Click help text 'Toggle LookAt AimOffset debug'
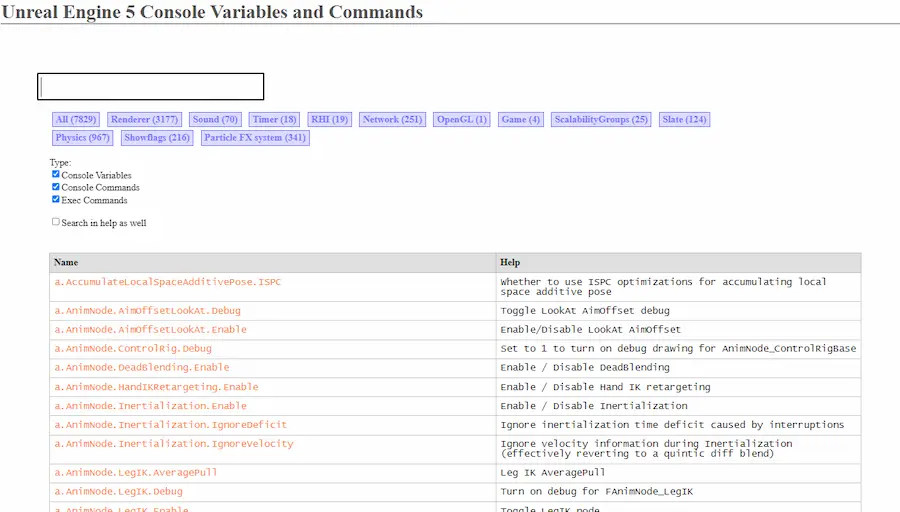The image size is (900, 512). (x=585, y=311)
